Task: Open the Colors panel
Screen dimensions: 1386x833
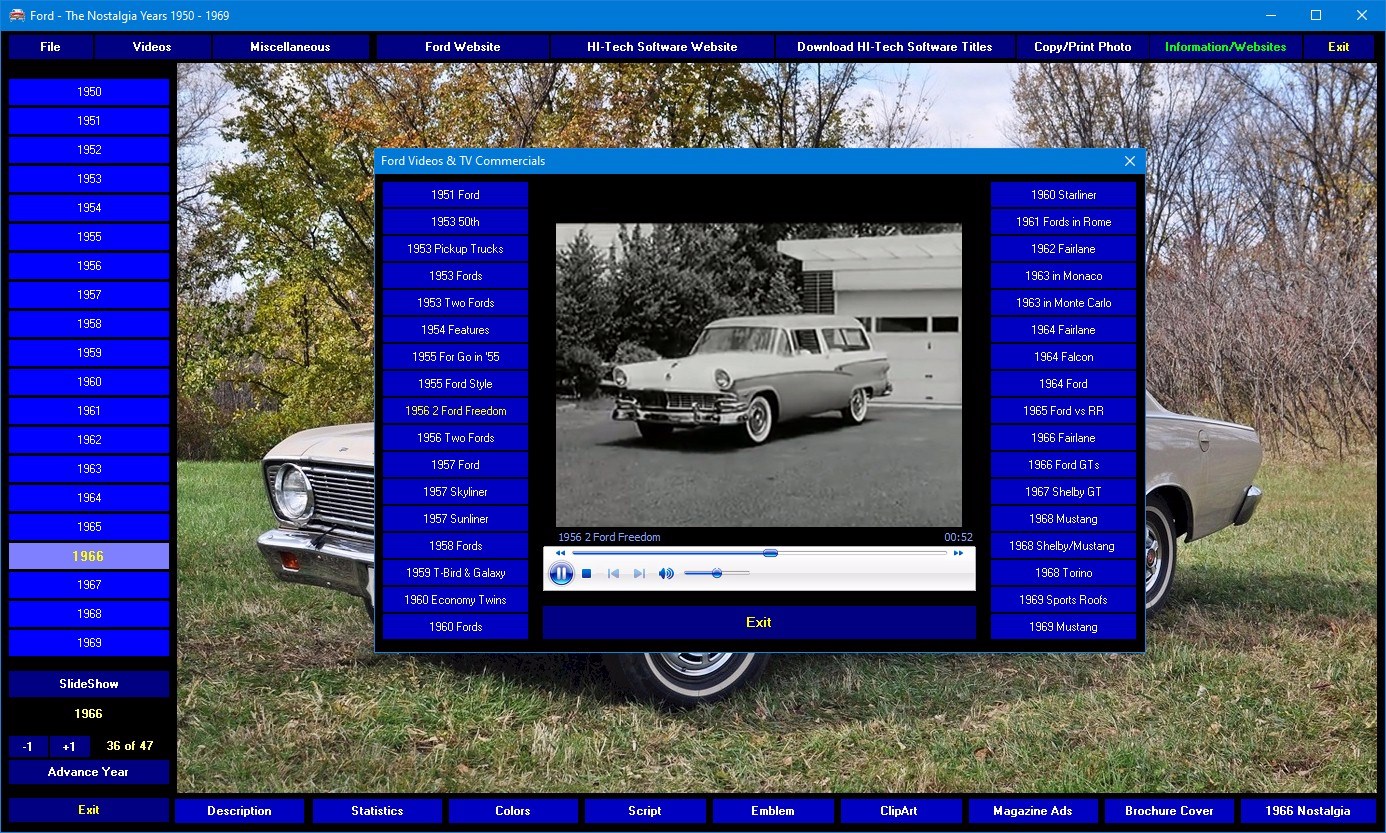Action: coord(513,811)
